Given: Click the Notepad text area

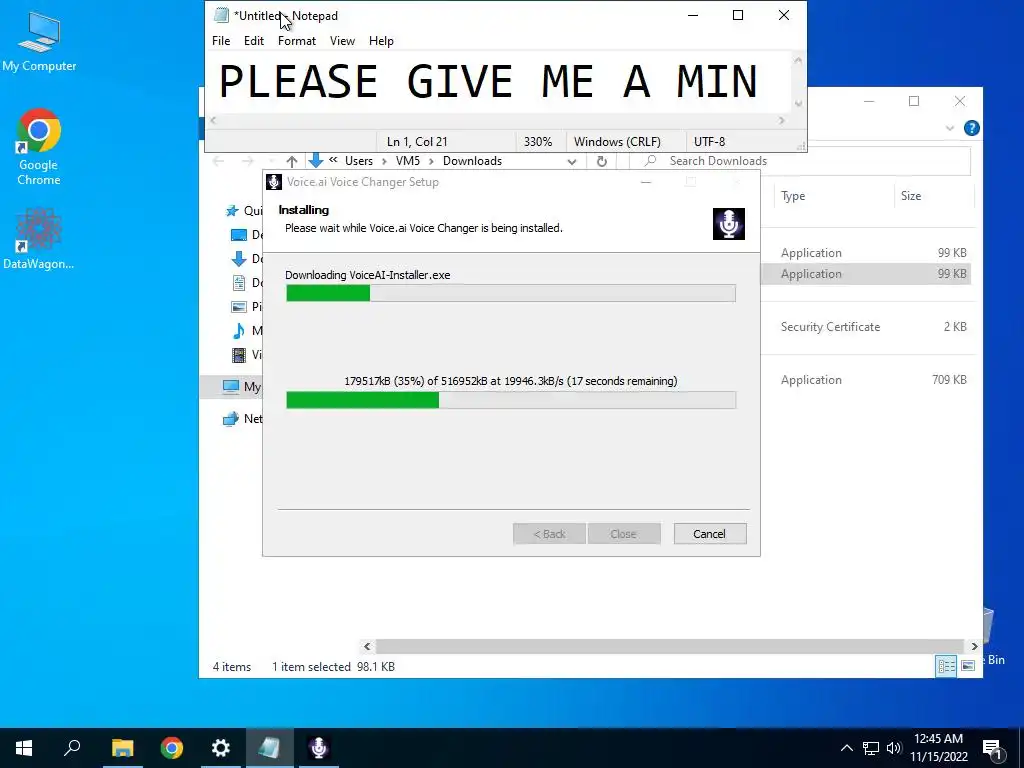Looking at the screenshot, I should pos(500,83).
